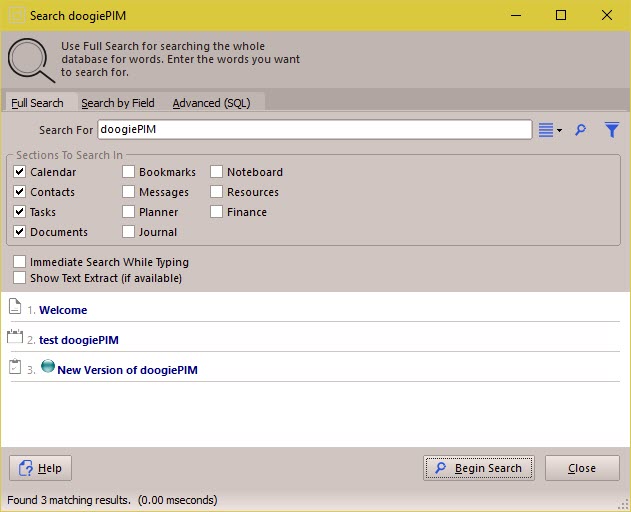631x512 pixels.
Task: Enable the Bookmarks section checkbox
Action: 128,172
